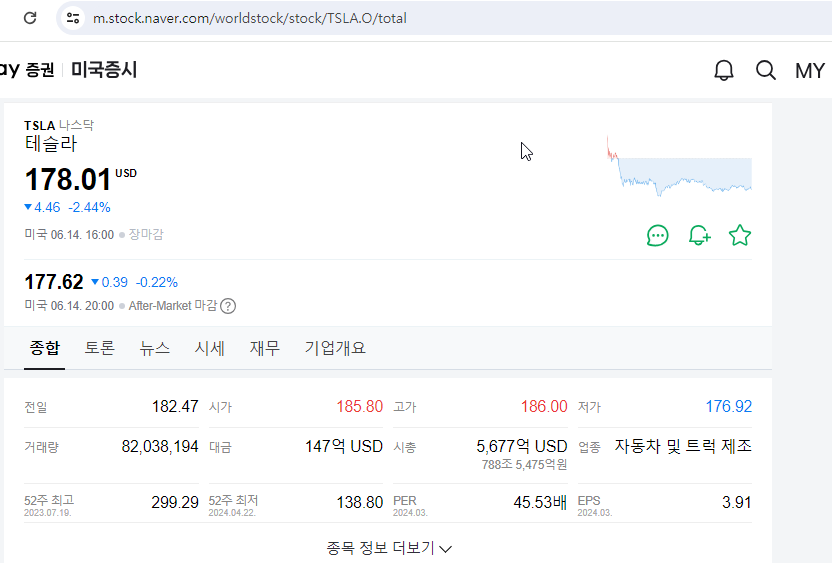Viewport: 832px width, 563px height.
Task: Click the industry 자동차 및 트럭 제조
Action: 683,446
